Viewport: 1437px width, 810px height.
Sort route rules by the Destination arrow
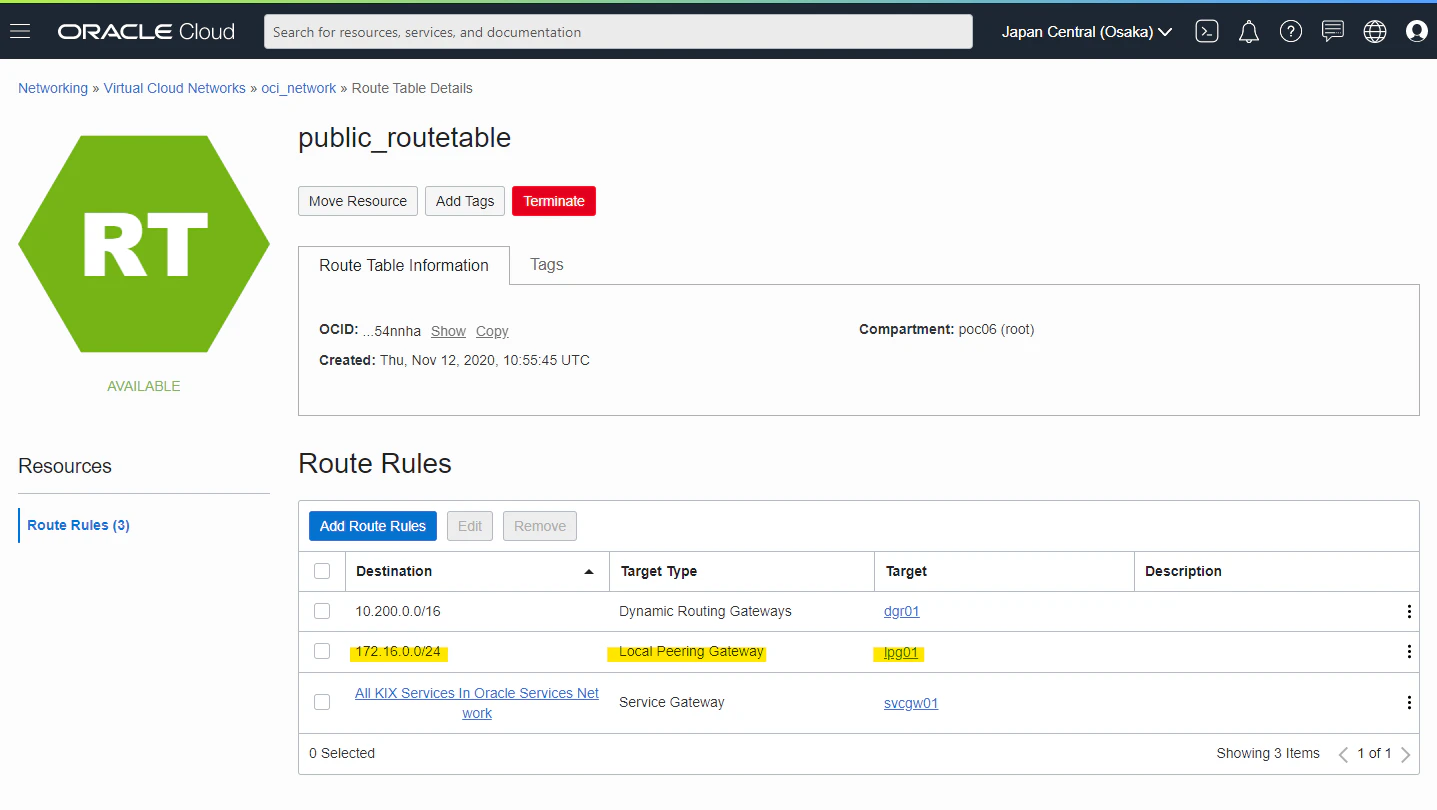589,571
